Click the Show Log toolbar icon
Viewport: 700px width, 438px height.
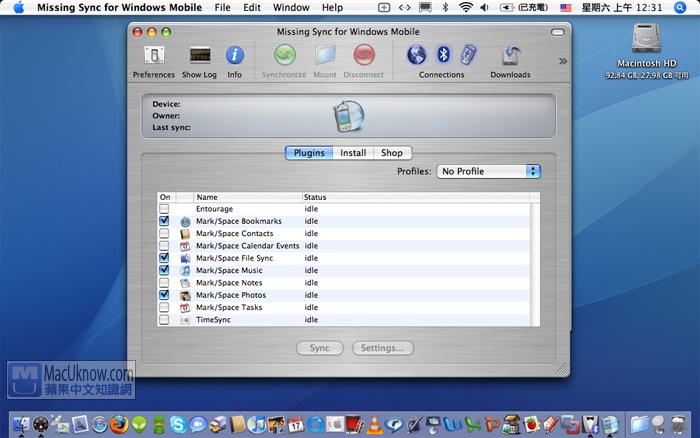pyautogui.click(x=199, y=62)
